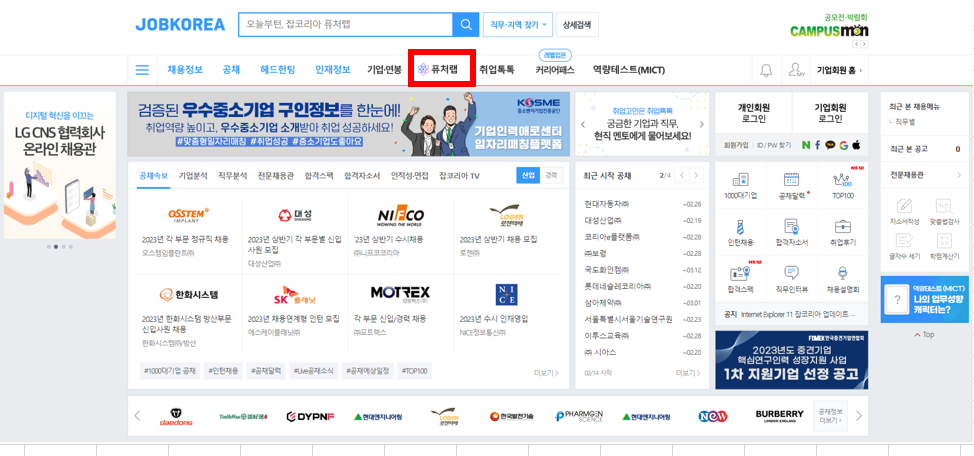
Task: Click the 회원가입 link
Action: [736, 145]
